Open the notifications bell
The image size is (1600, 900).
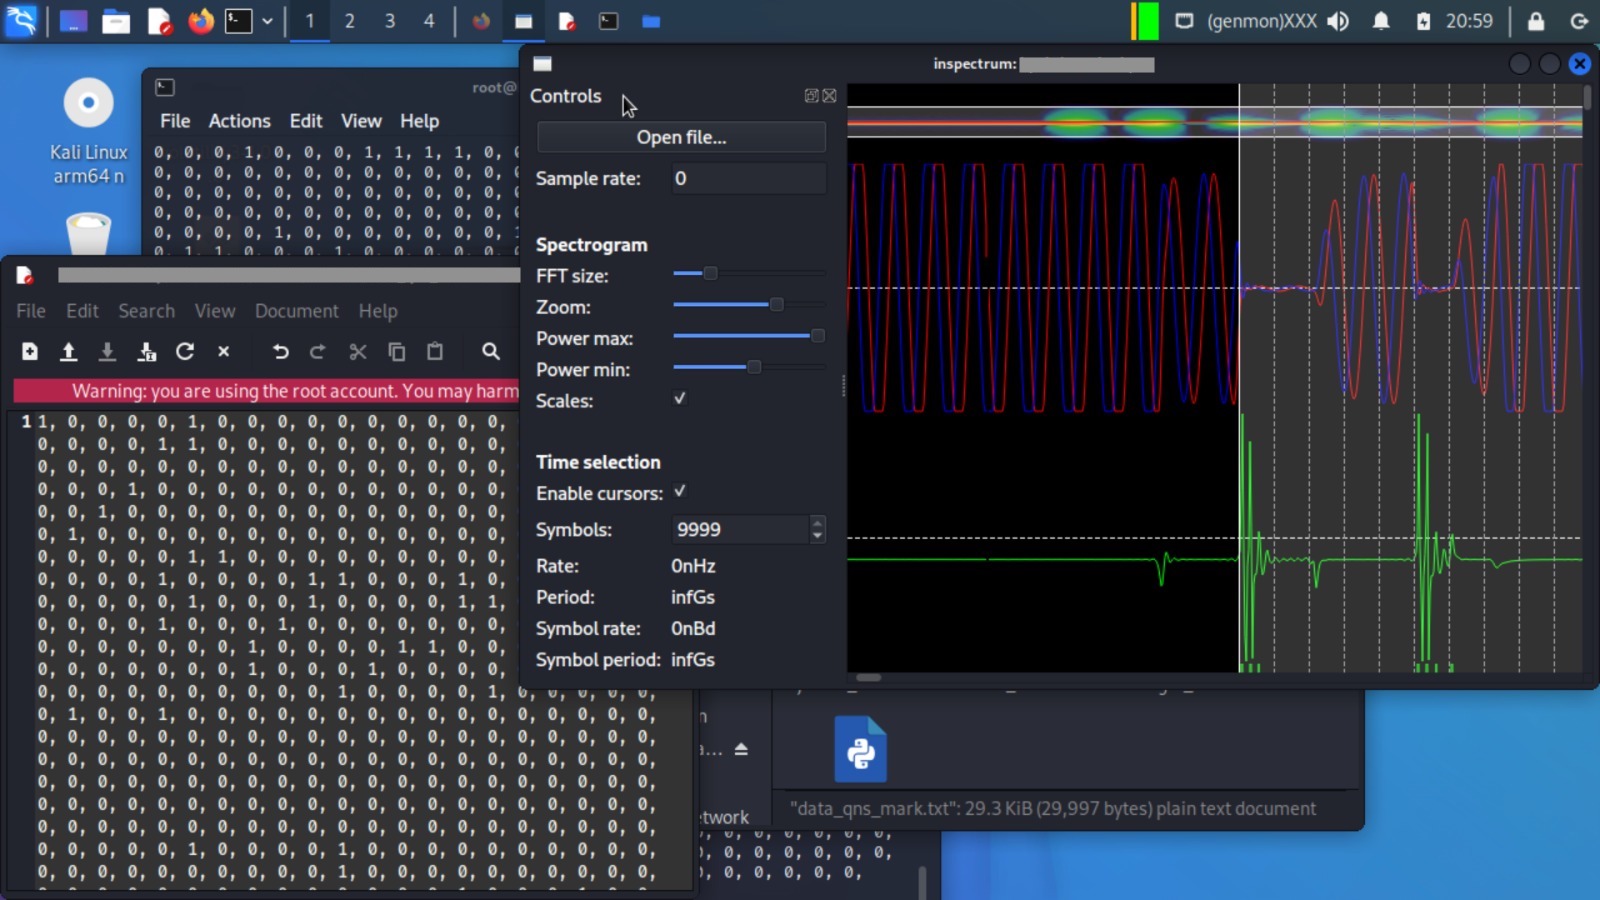click(x=1381, y=21)
